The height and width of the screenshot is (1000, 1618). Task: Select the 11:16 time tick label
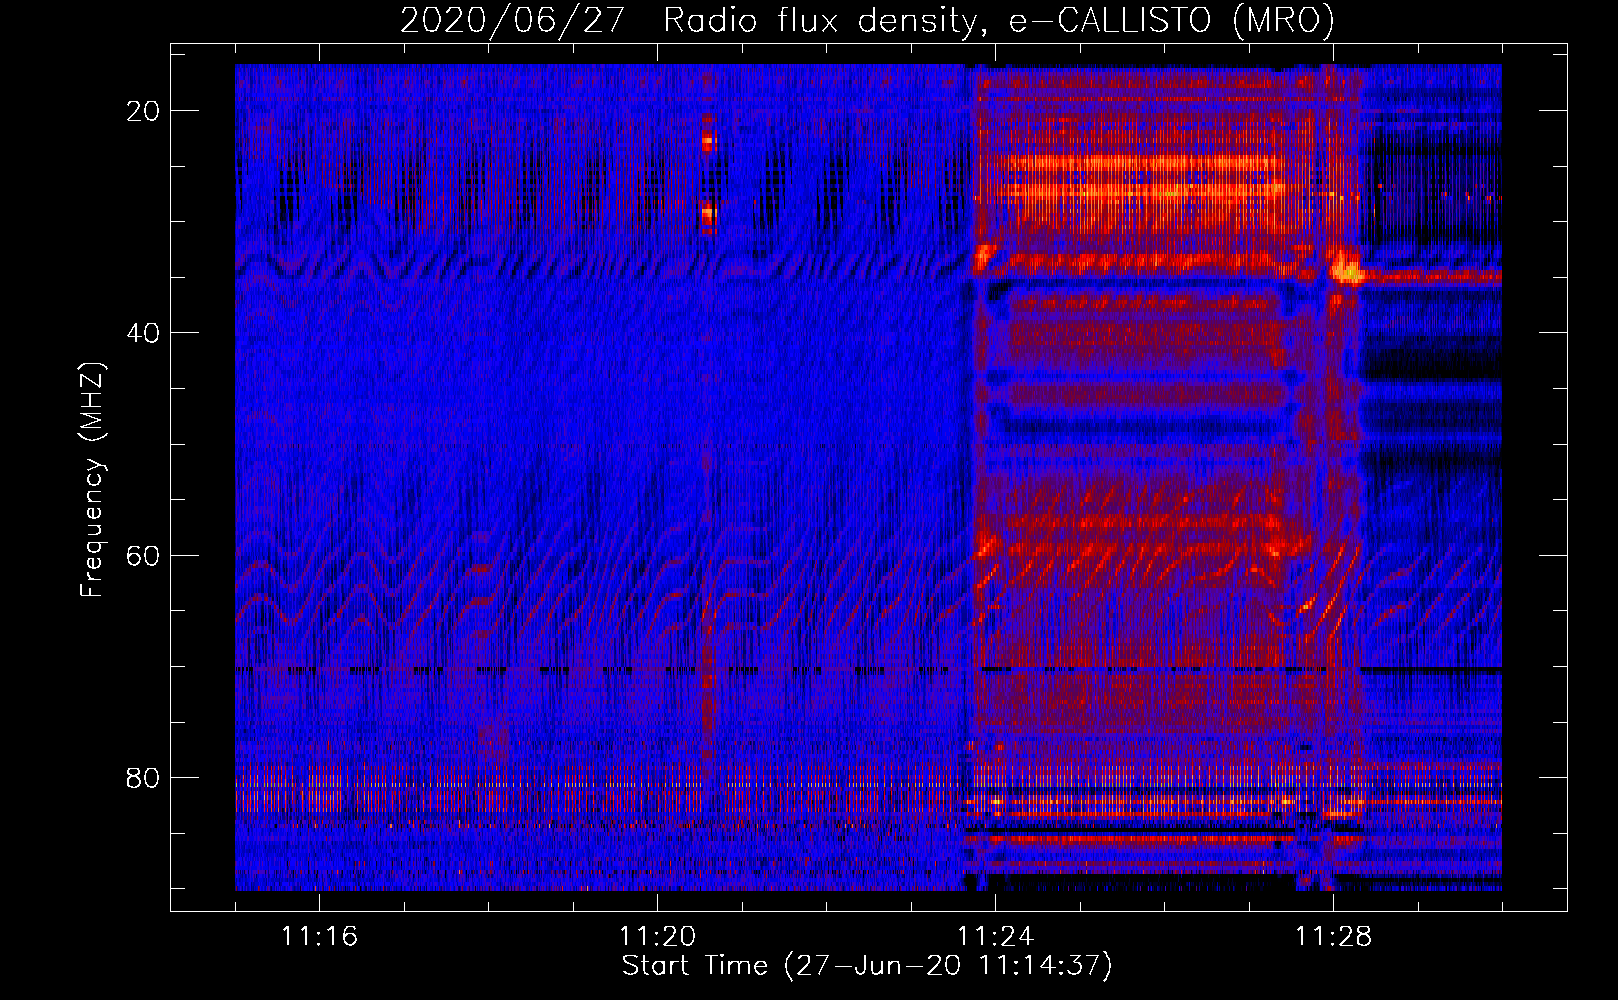[x=319, y=936]
